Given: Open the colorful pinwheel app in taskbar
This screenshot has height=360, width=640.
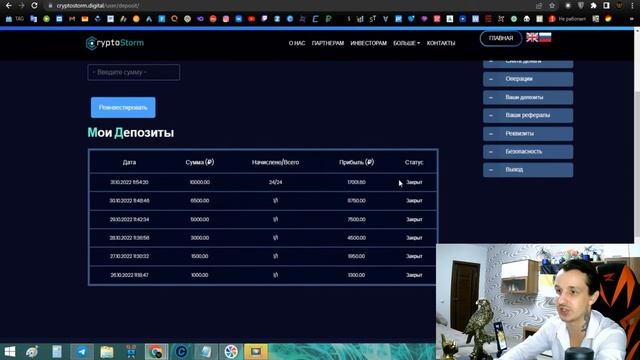Looking at the screenshot, I should 231,351.
